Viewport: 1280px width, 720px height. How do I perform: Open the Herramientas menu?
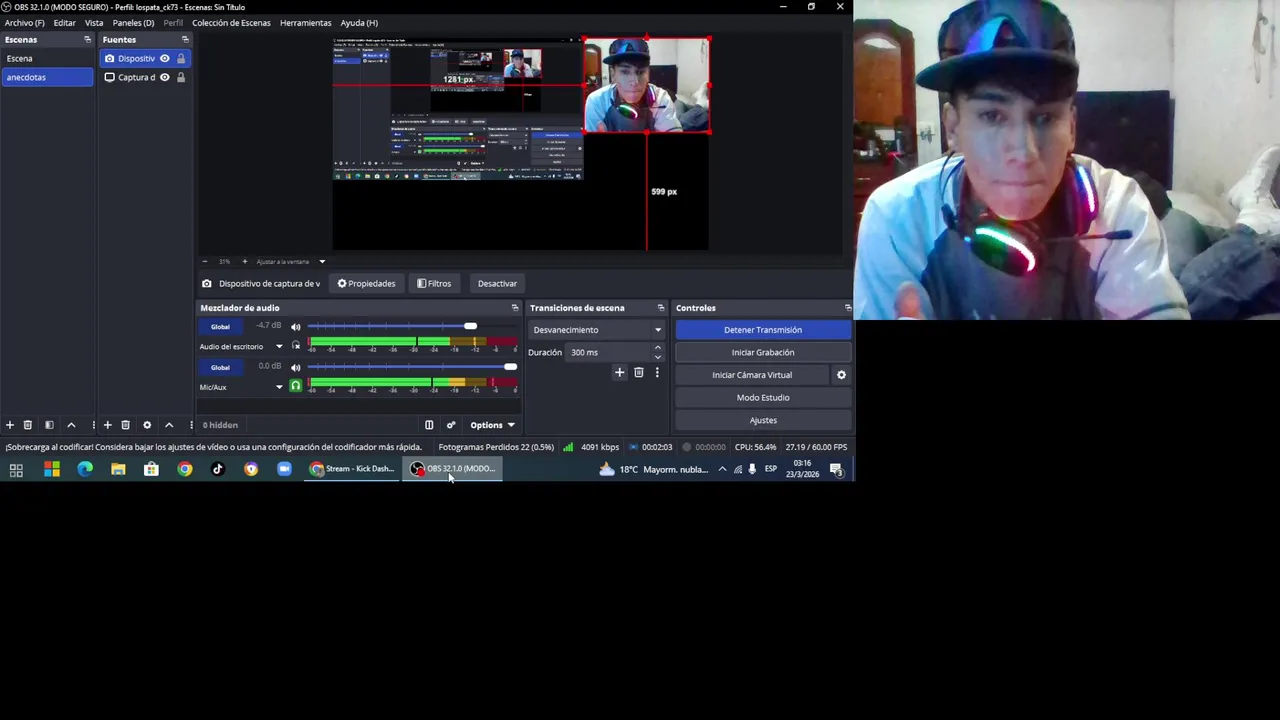click(305, 23)
